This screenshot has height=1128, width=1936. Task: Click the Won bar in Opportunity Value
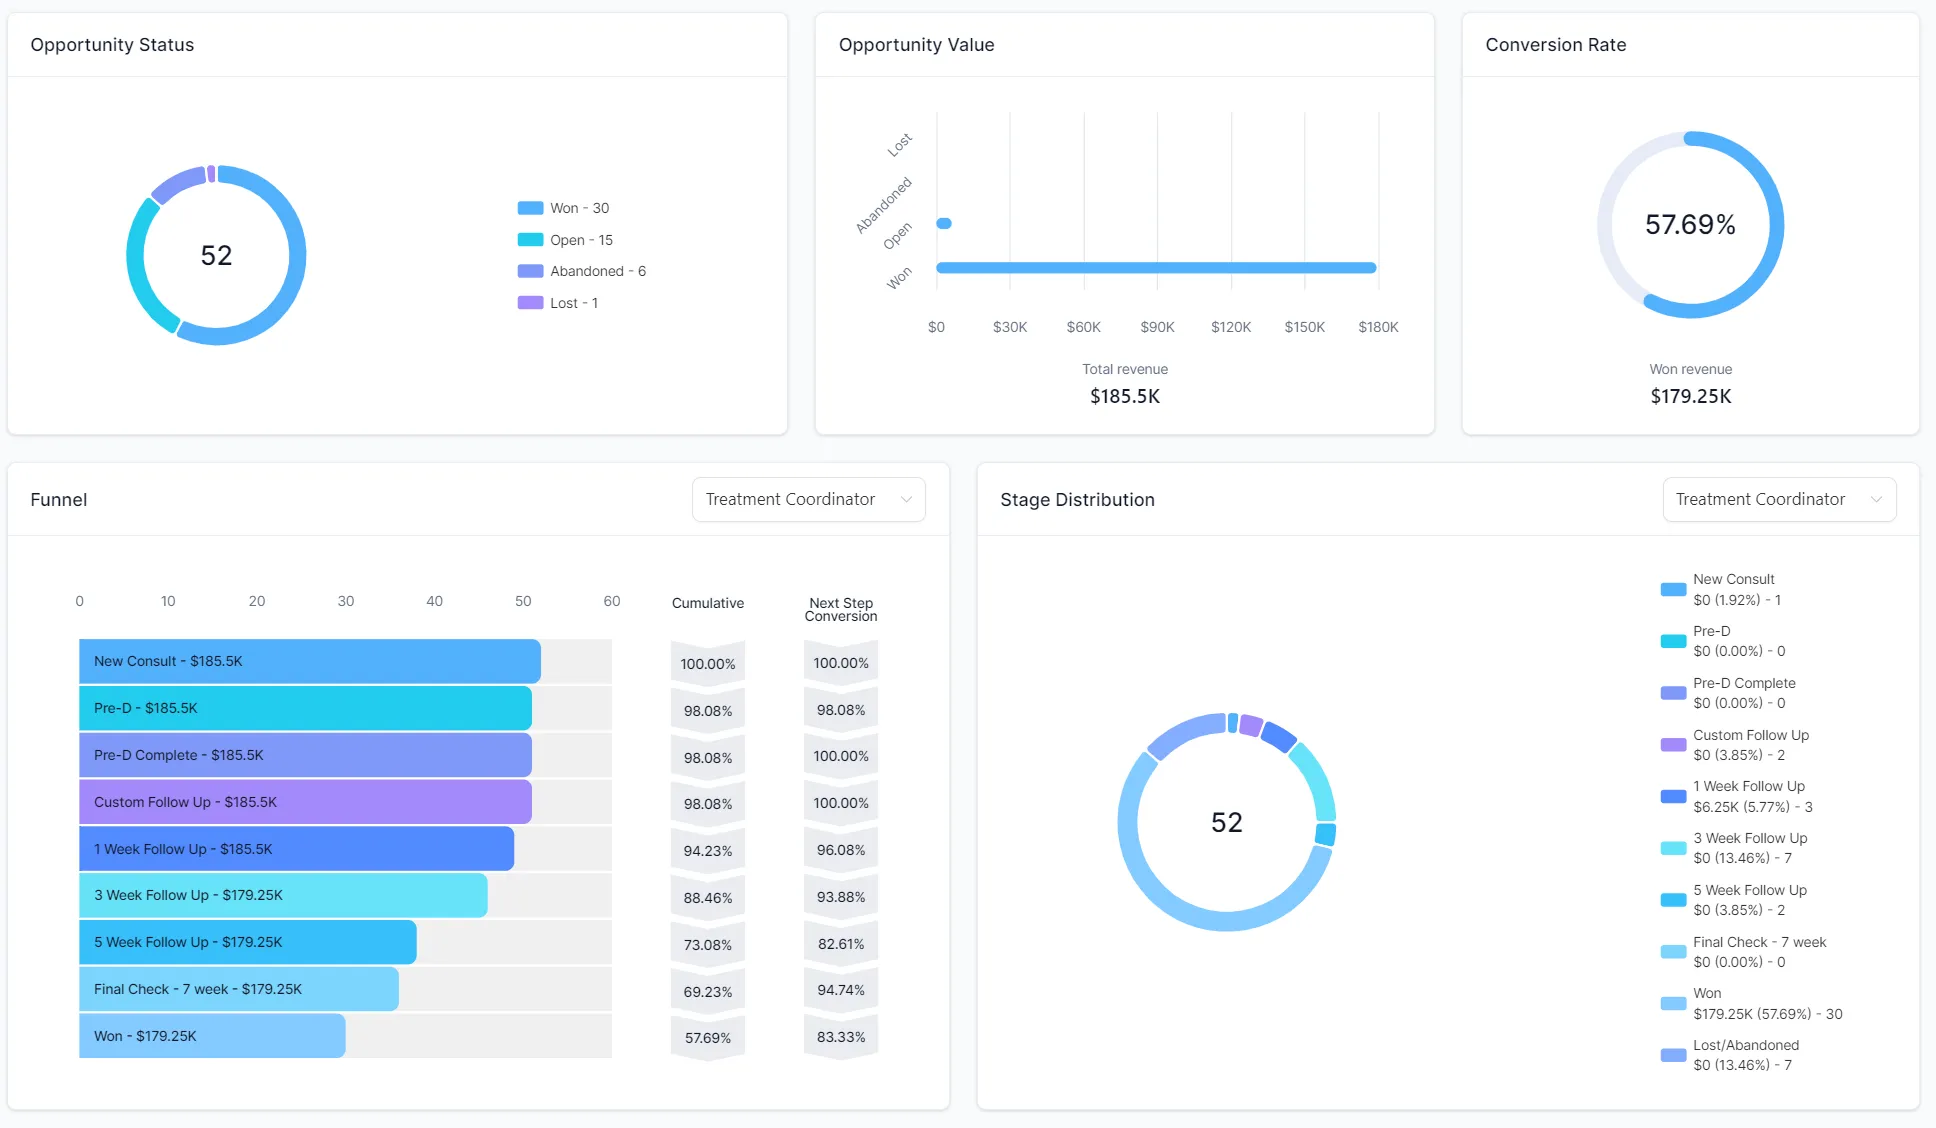point(1155,267)
